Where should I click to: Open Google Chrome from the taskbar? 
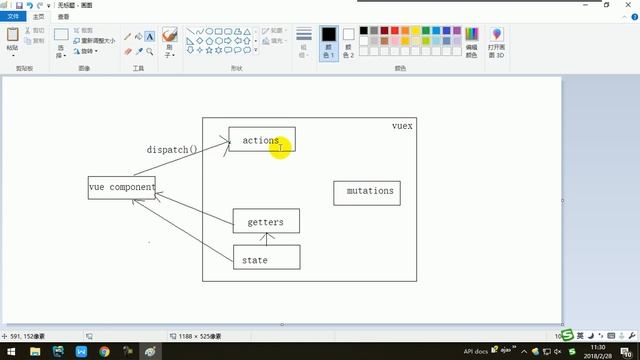[104, 351]
